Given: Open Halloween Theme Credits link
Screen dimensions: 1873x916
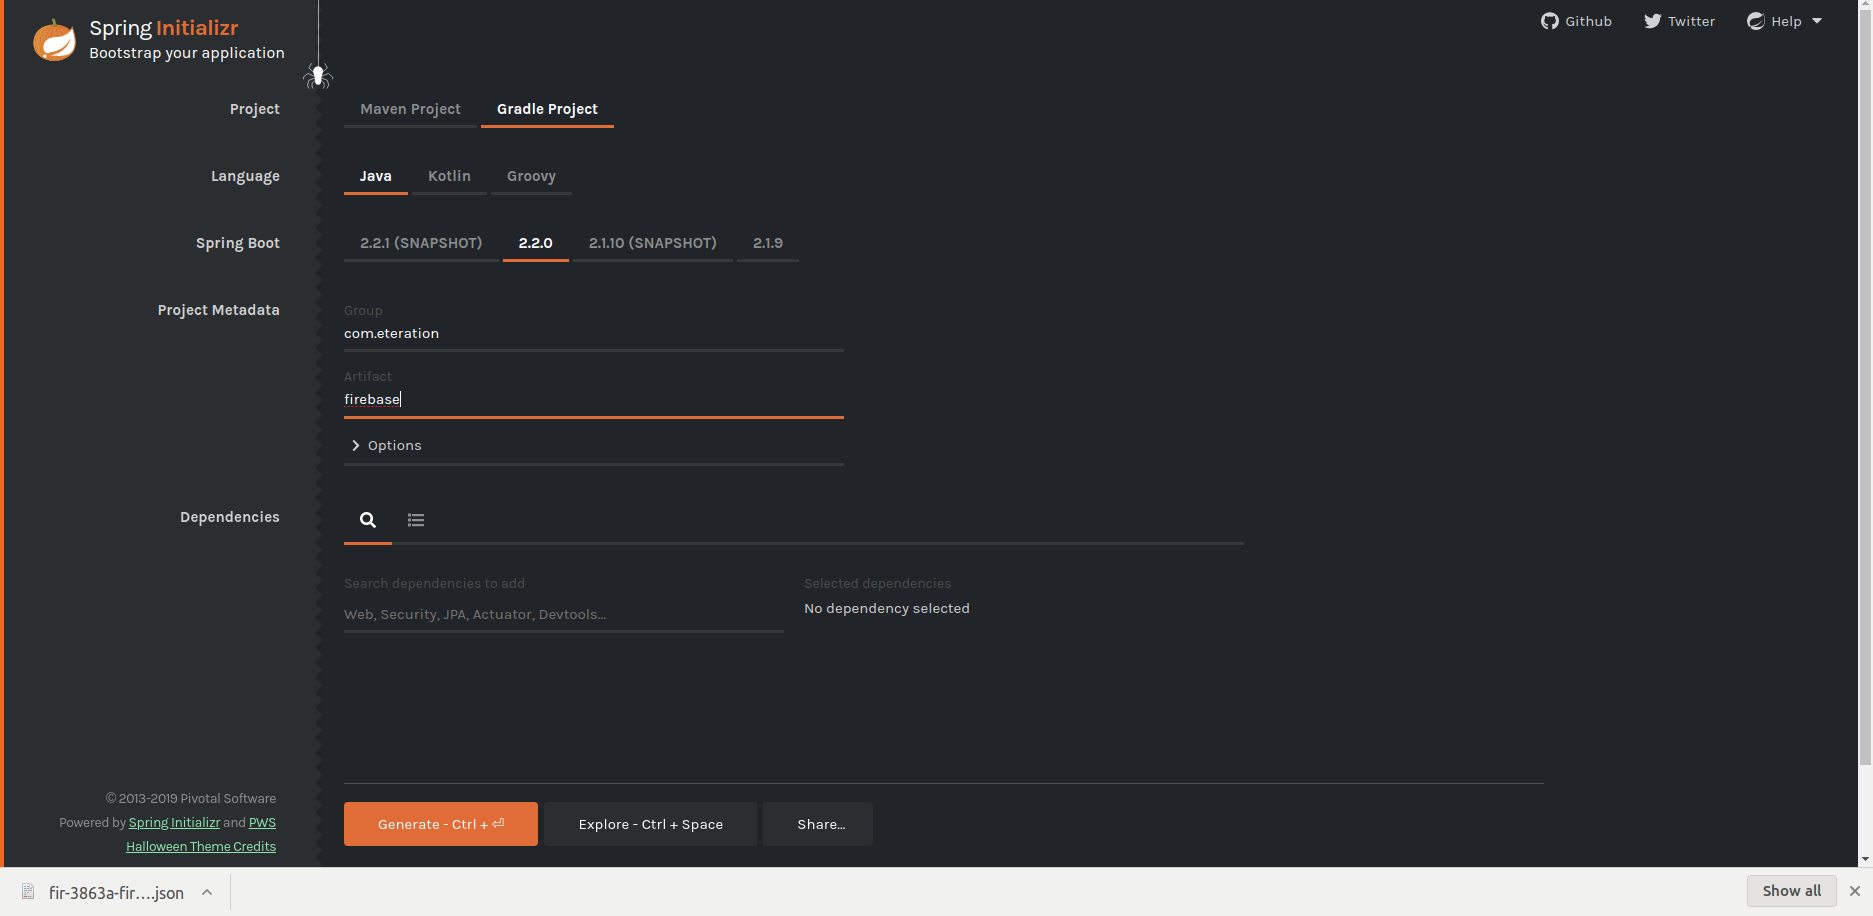Looking at the screenshot, I should tap(201, 847).
